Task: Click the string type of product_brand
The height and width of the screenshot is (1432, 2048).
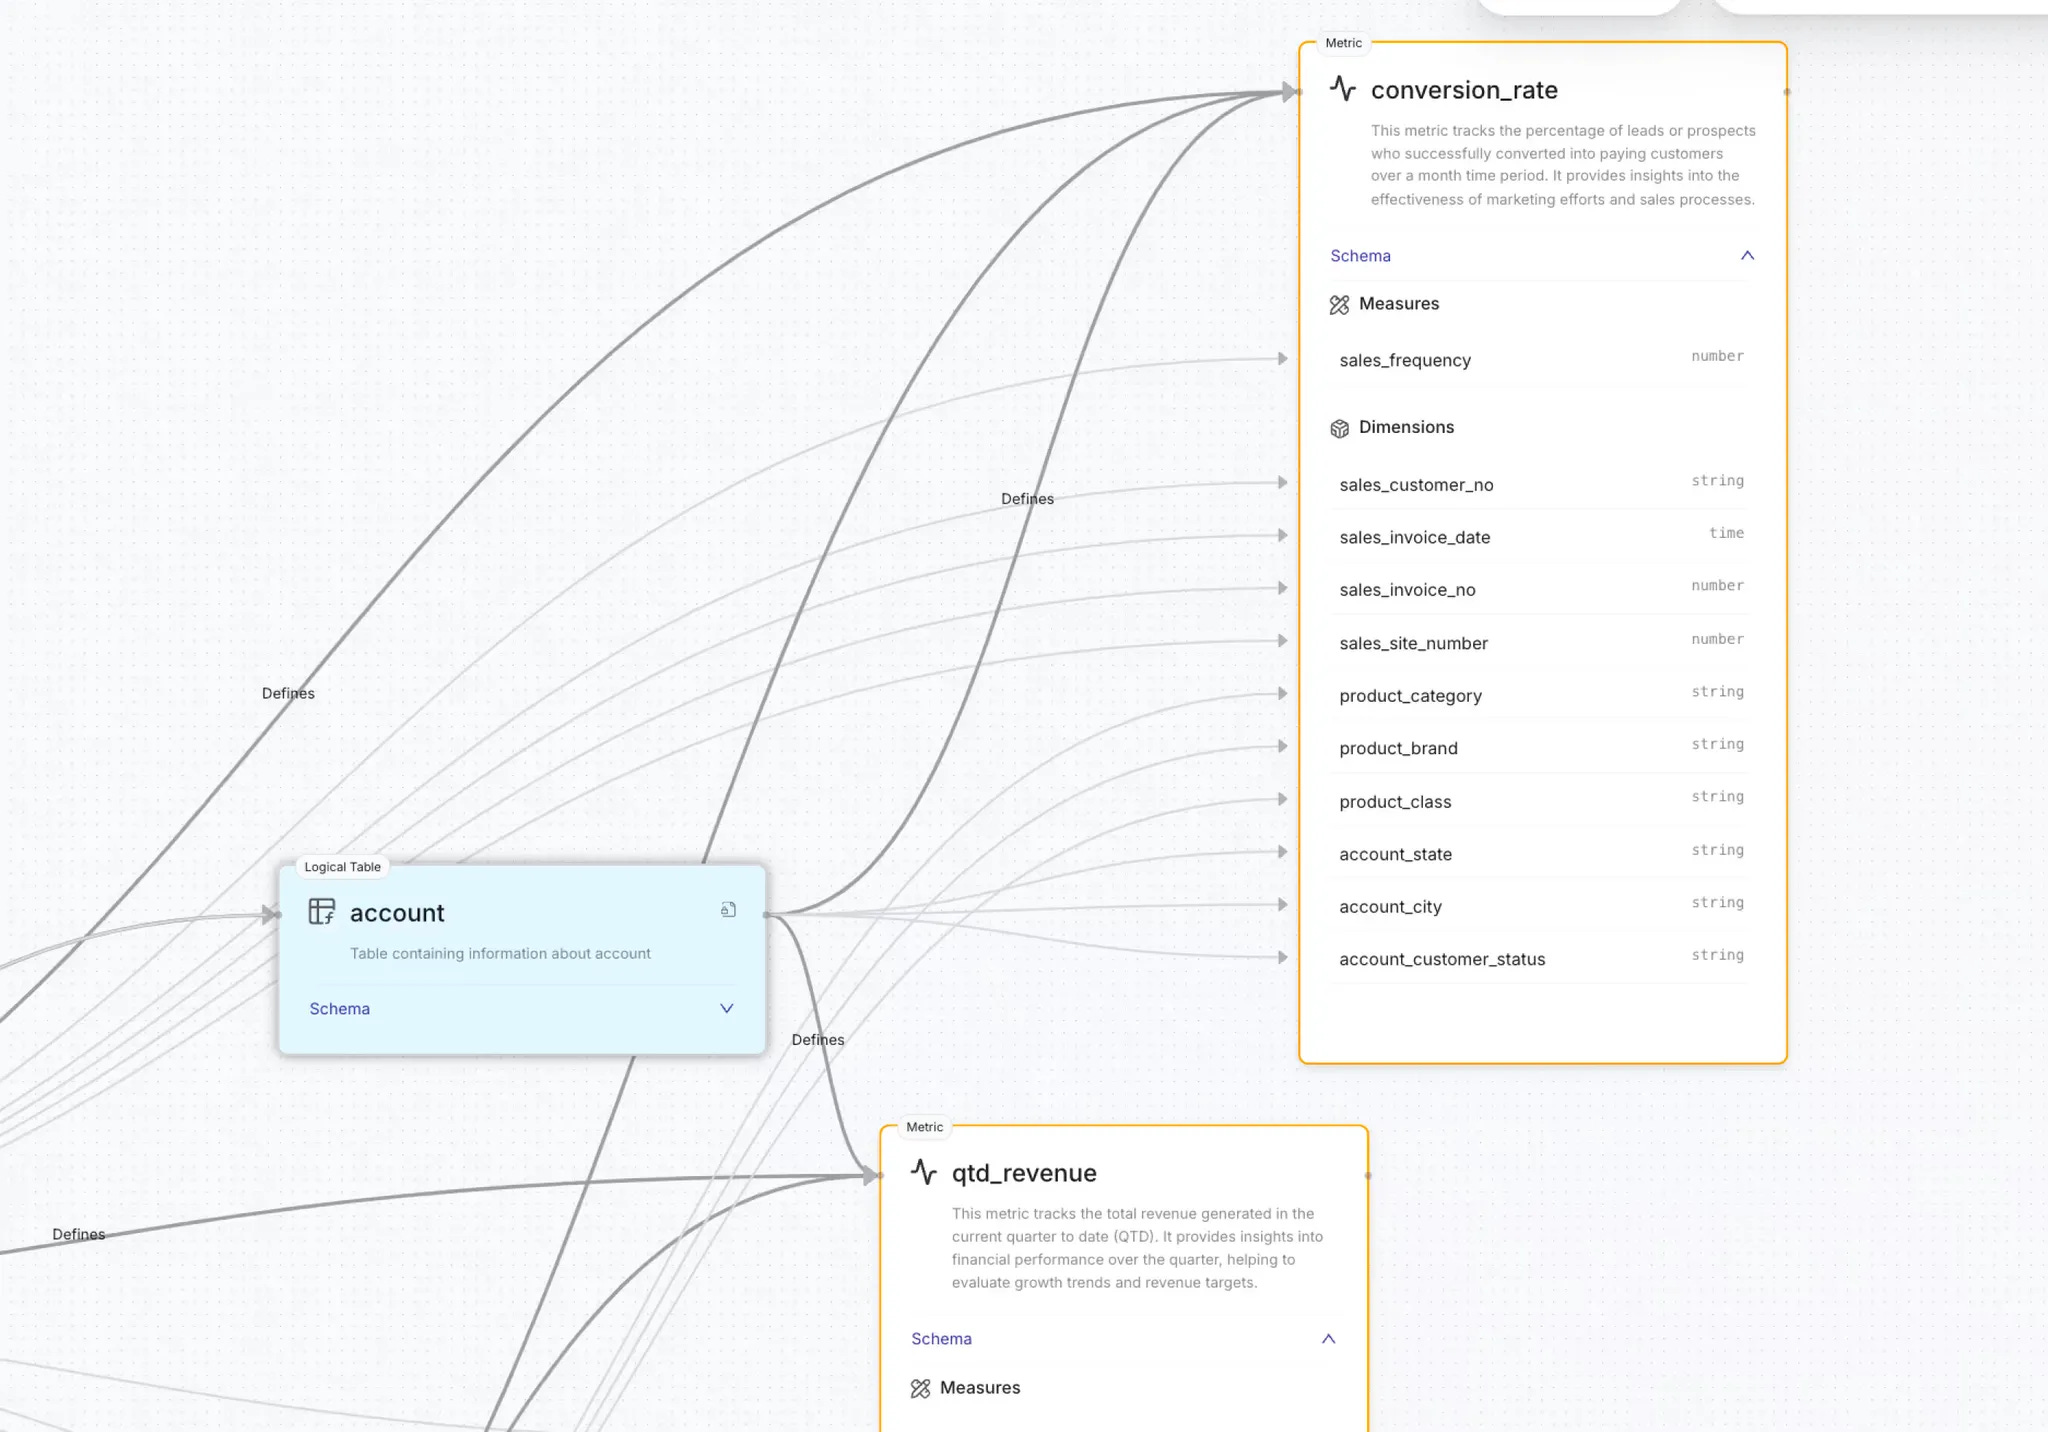Action: click(x=1717, y=744)
